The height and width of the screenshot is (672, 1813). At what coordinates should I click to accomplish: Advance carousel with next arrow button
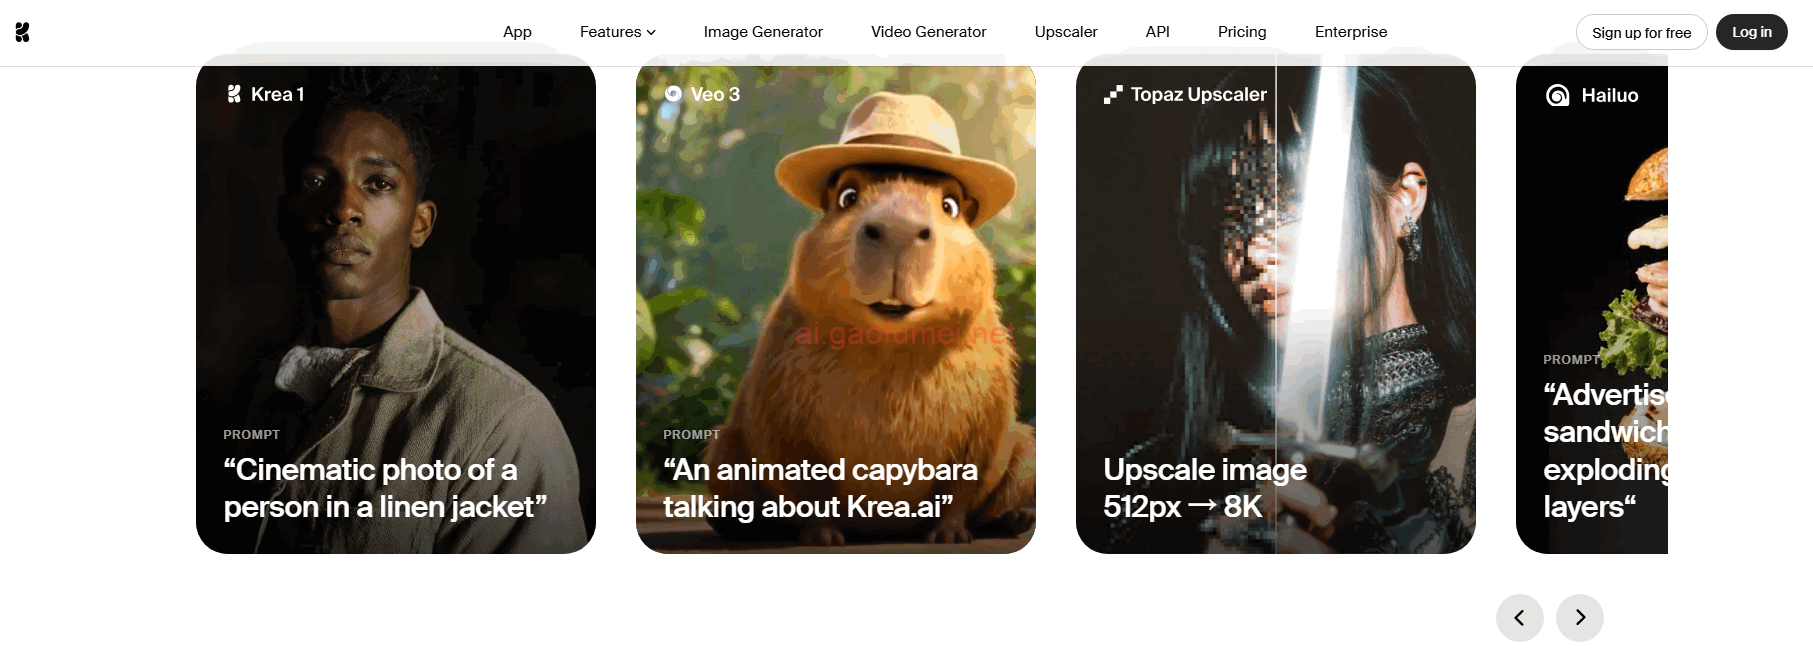pos(1579,618)
